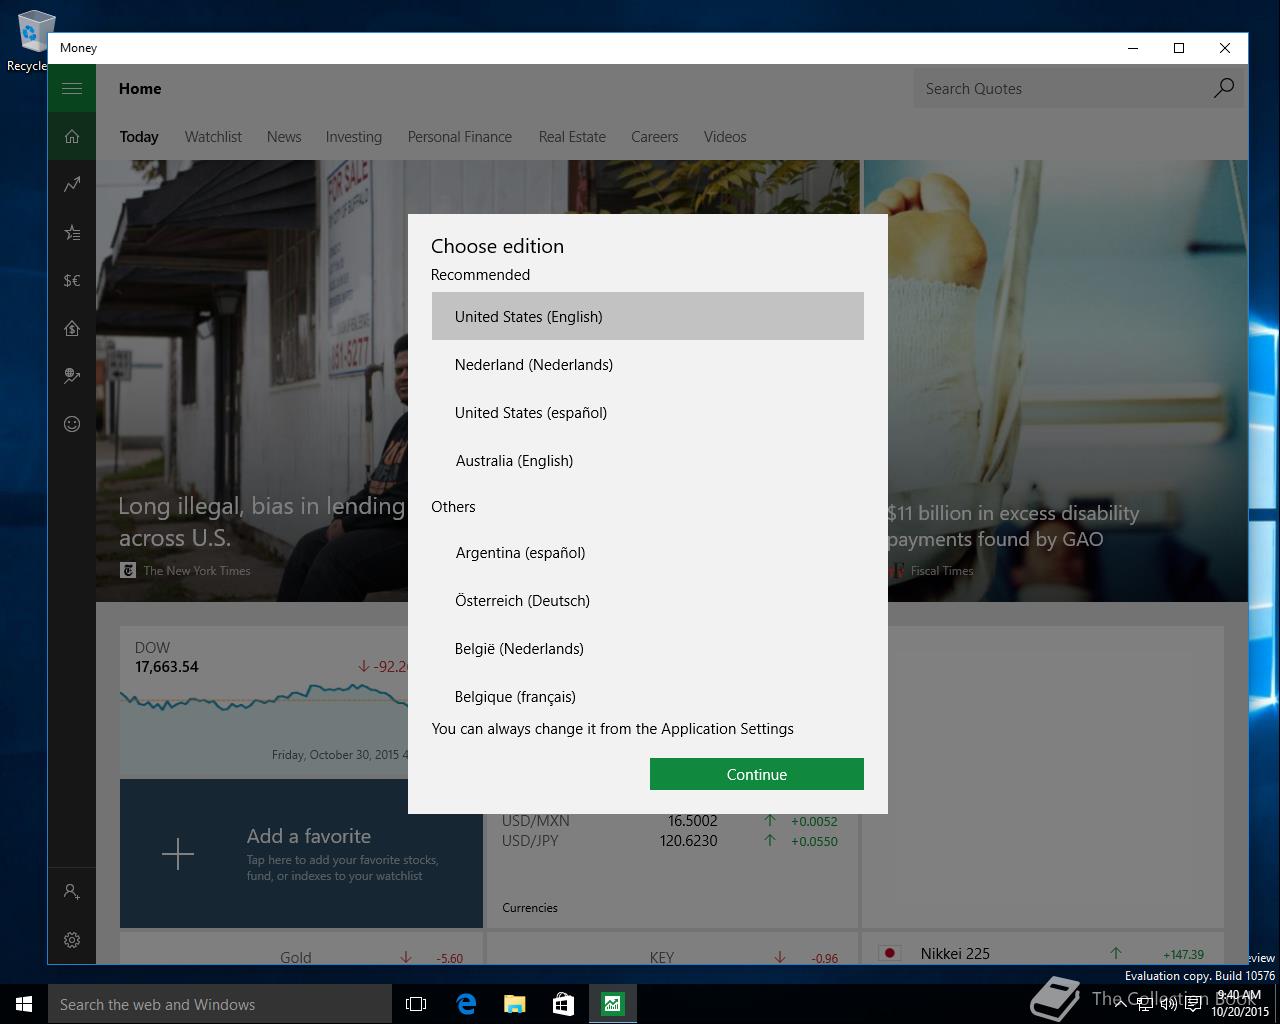Open the Careers tab
This screenshot has height=1024, width=1280.
click(x=655, y=137)
